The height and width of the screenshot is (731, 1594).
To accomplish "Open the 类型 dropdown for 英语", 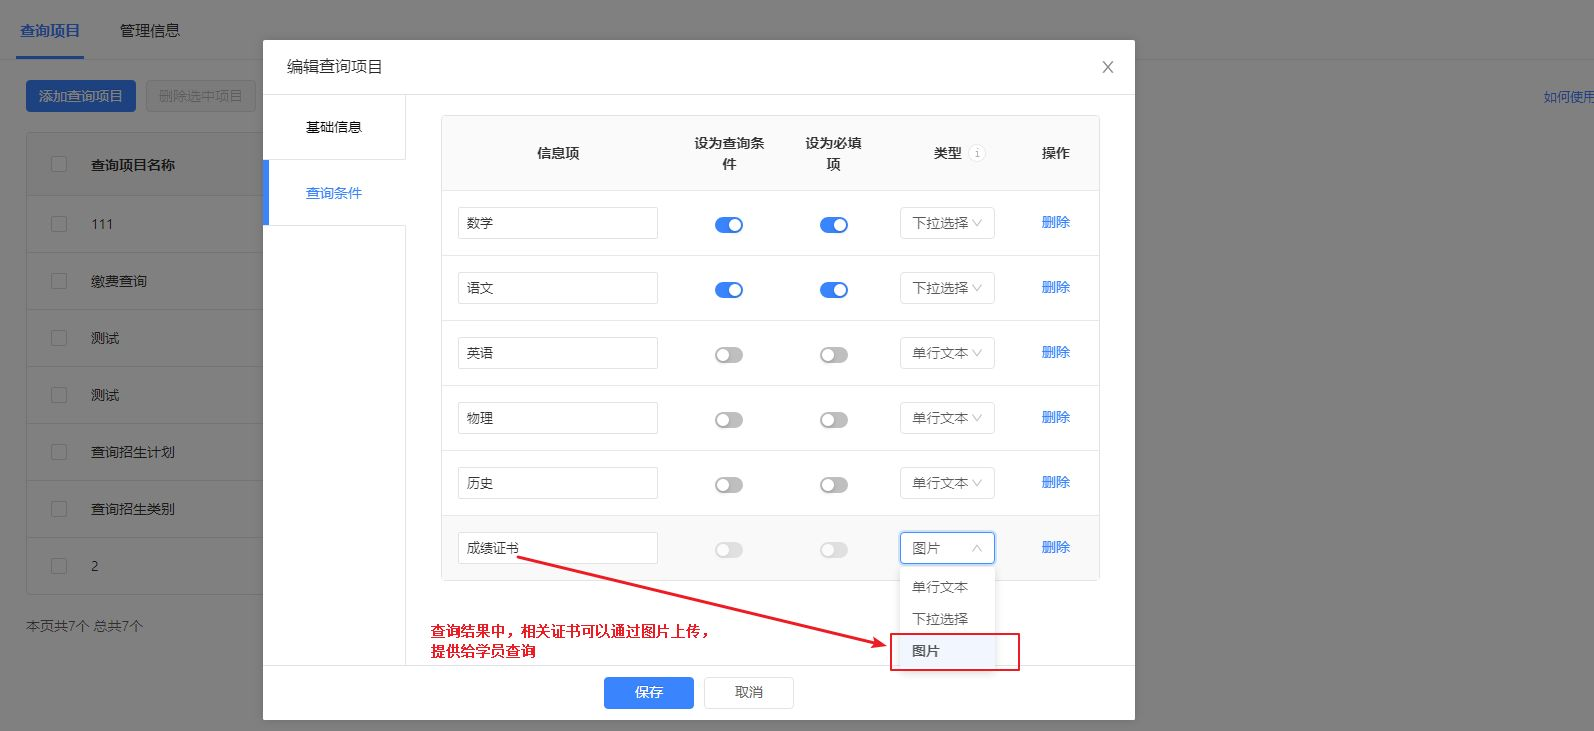I will tap(947, 353).
